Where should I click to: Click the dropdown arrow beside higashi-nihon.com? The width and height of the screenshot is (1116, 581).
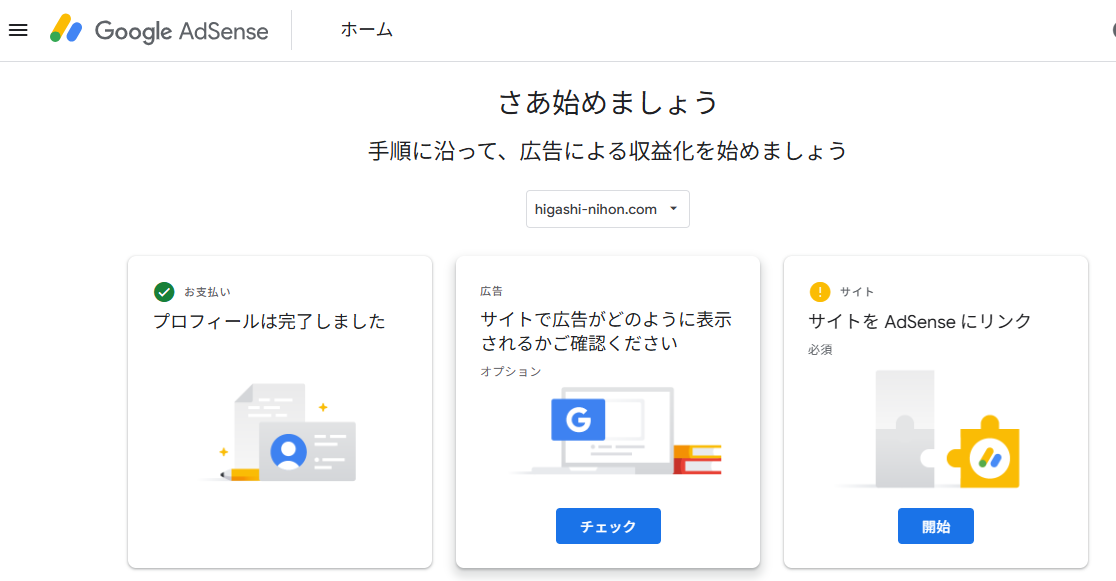coord(673,209)
